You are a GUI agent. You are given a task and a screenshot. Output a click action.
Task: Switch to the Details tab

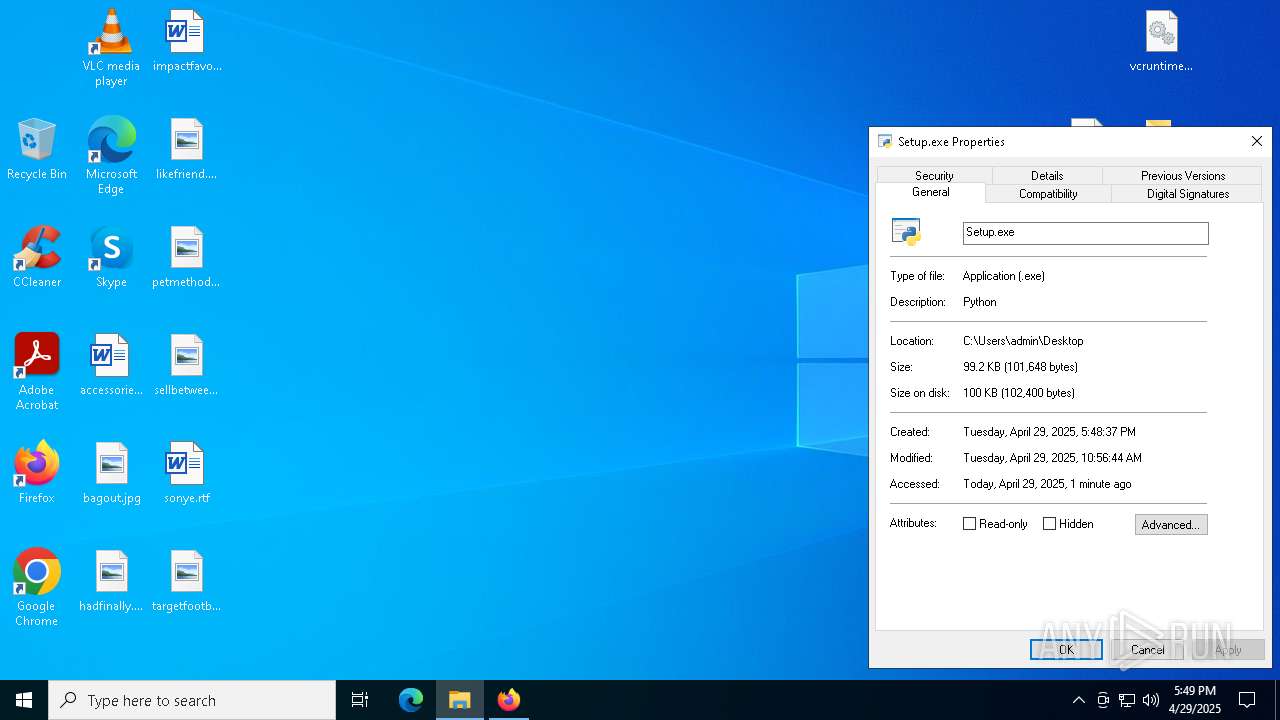click(1047, 175)
